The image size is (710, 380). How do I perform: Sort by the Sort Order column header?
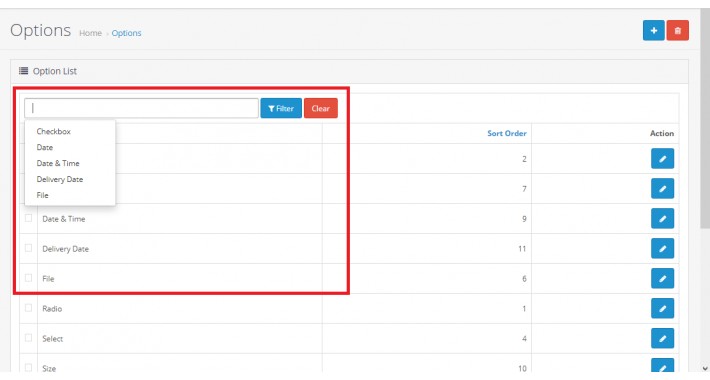pos(507,133)
